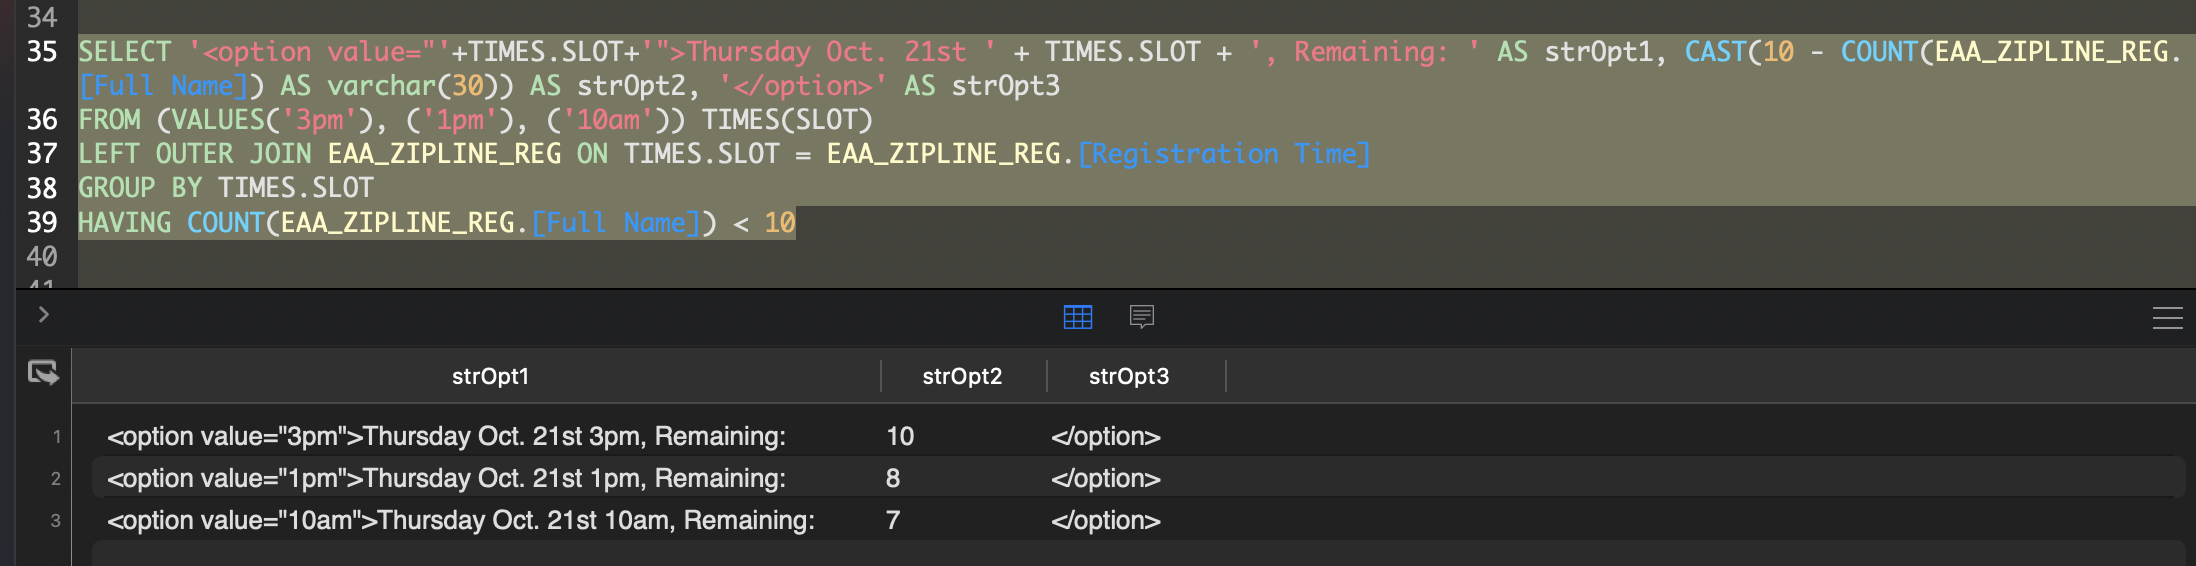Click the strOpt2 cell showing 10 remaining
Viewport: 2196px width, 566px height.
900,436
